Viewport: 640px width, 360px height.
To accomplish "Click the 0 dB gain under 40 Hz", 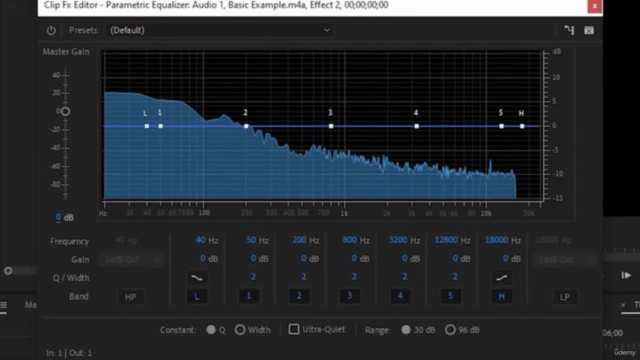I will coord(203,258).
